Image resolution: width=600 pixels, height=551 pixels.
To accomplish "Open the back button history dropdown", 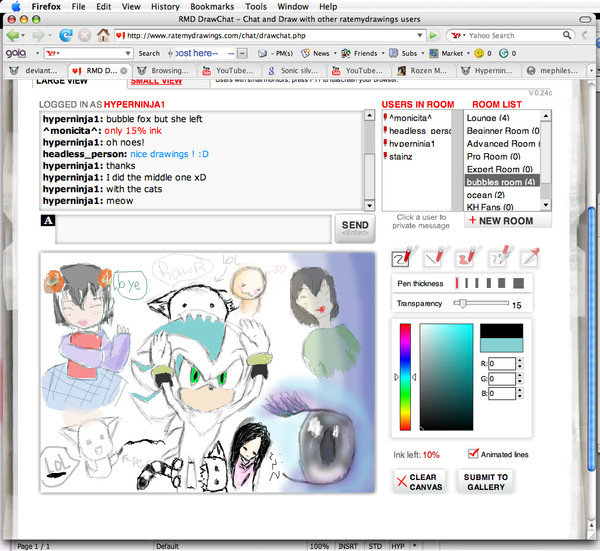I will click(23, 36).
